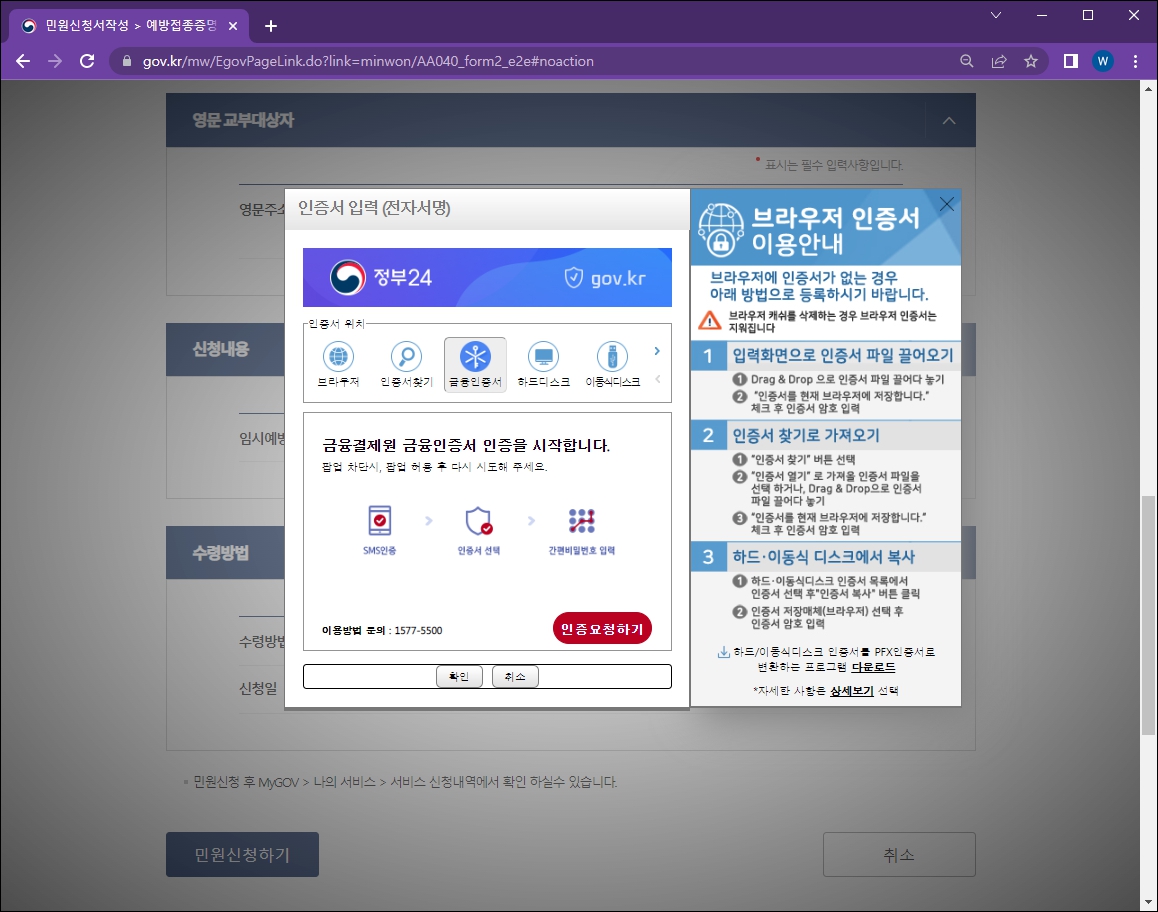
Task: Open the Chrome share icon
Action: [999, 61]
